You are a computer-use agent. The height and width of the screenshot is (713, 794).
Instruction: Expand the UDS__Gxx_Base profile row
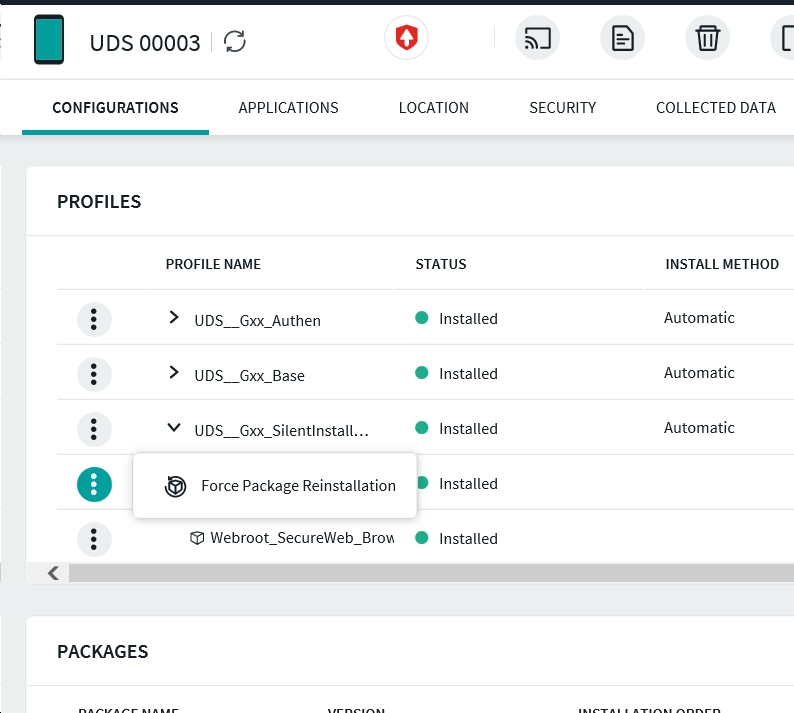[x=175, y=373]
